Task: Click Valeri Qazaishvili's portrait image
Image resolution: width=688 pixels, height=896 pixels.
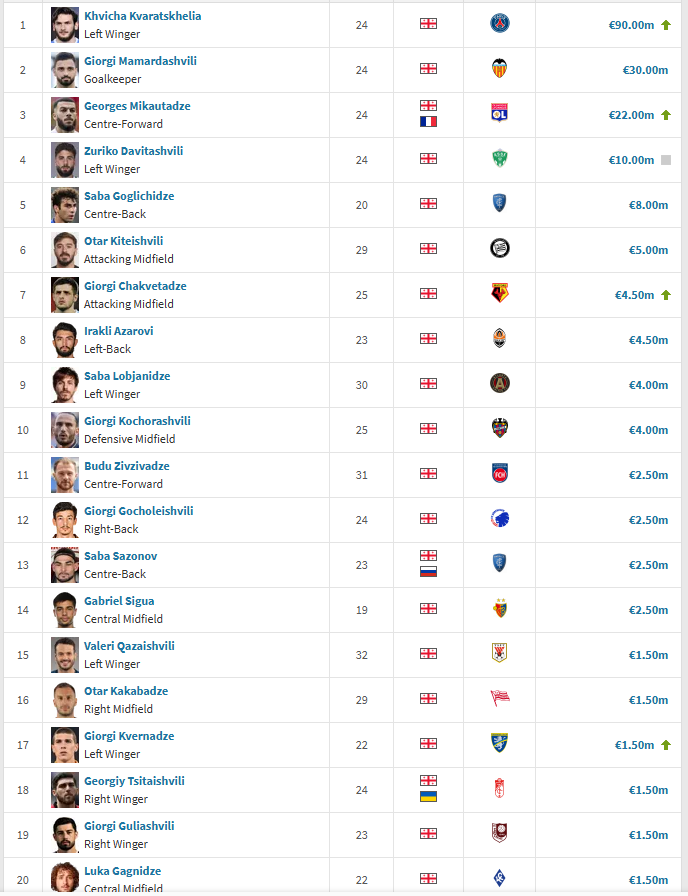Action: [65, 655]
